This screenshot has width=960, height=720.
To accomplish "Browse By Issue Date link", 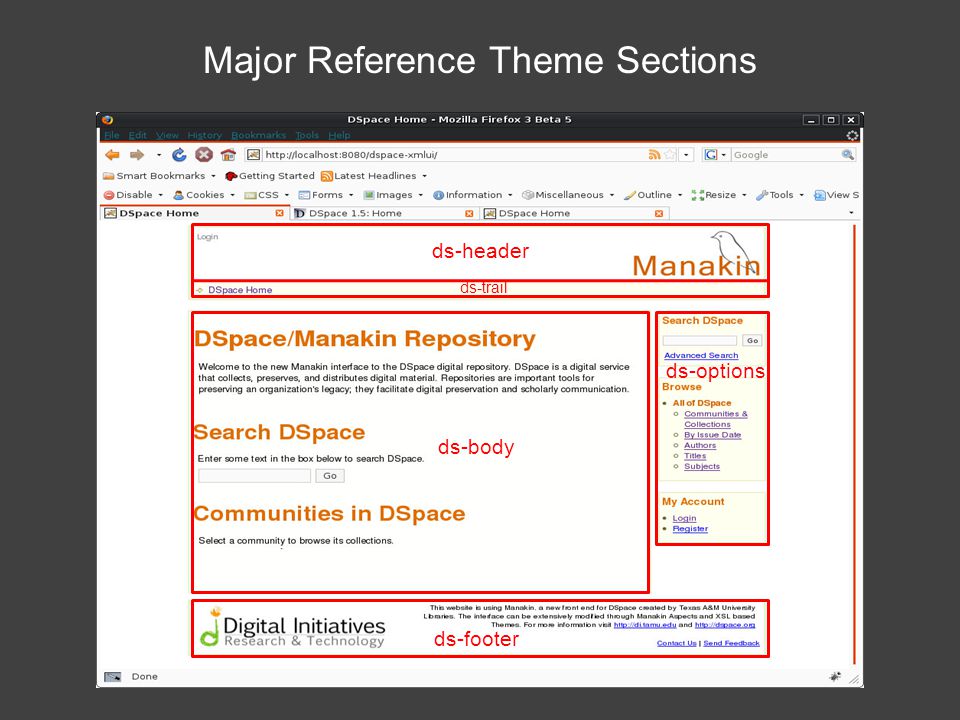I will [x=713, y=435].
